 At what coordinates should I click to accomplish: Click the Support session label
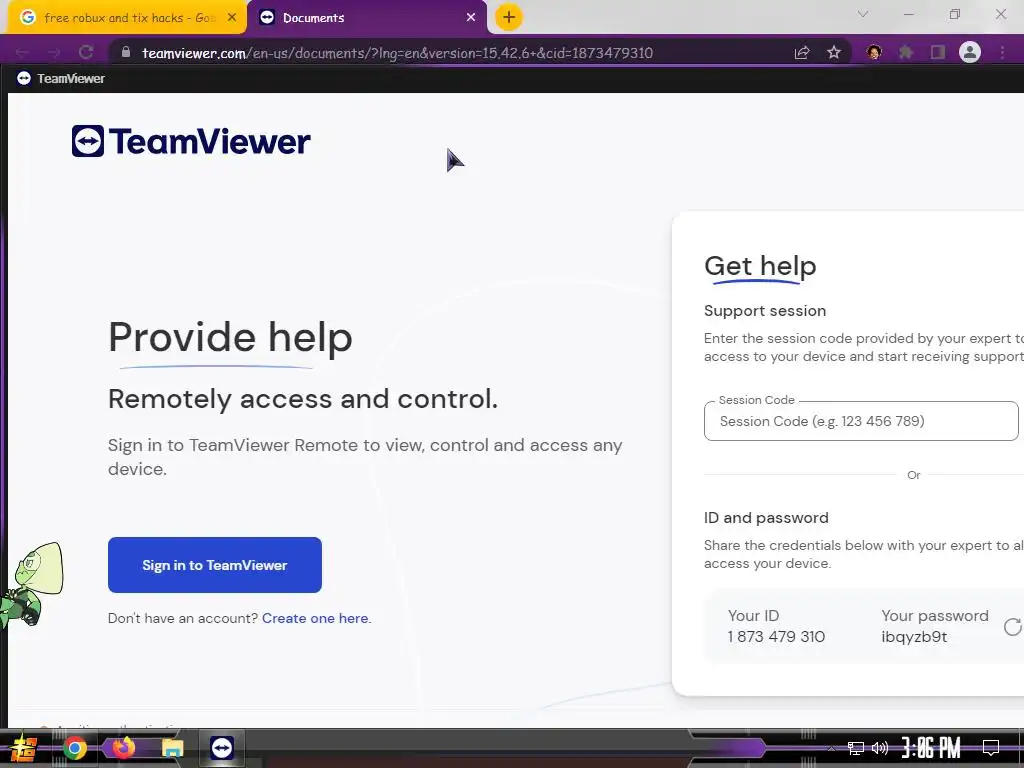(765, 311)
